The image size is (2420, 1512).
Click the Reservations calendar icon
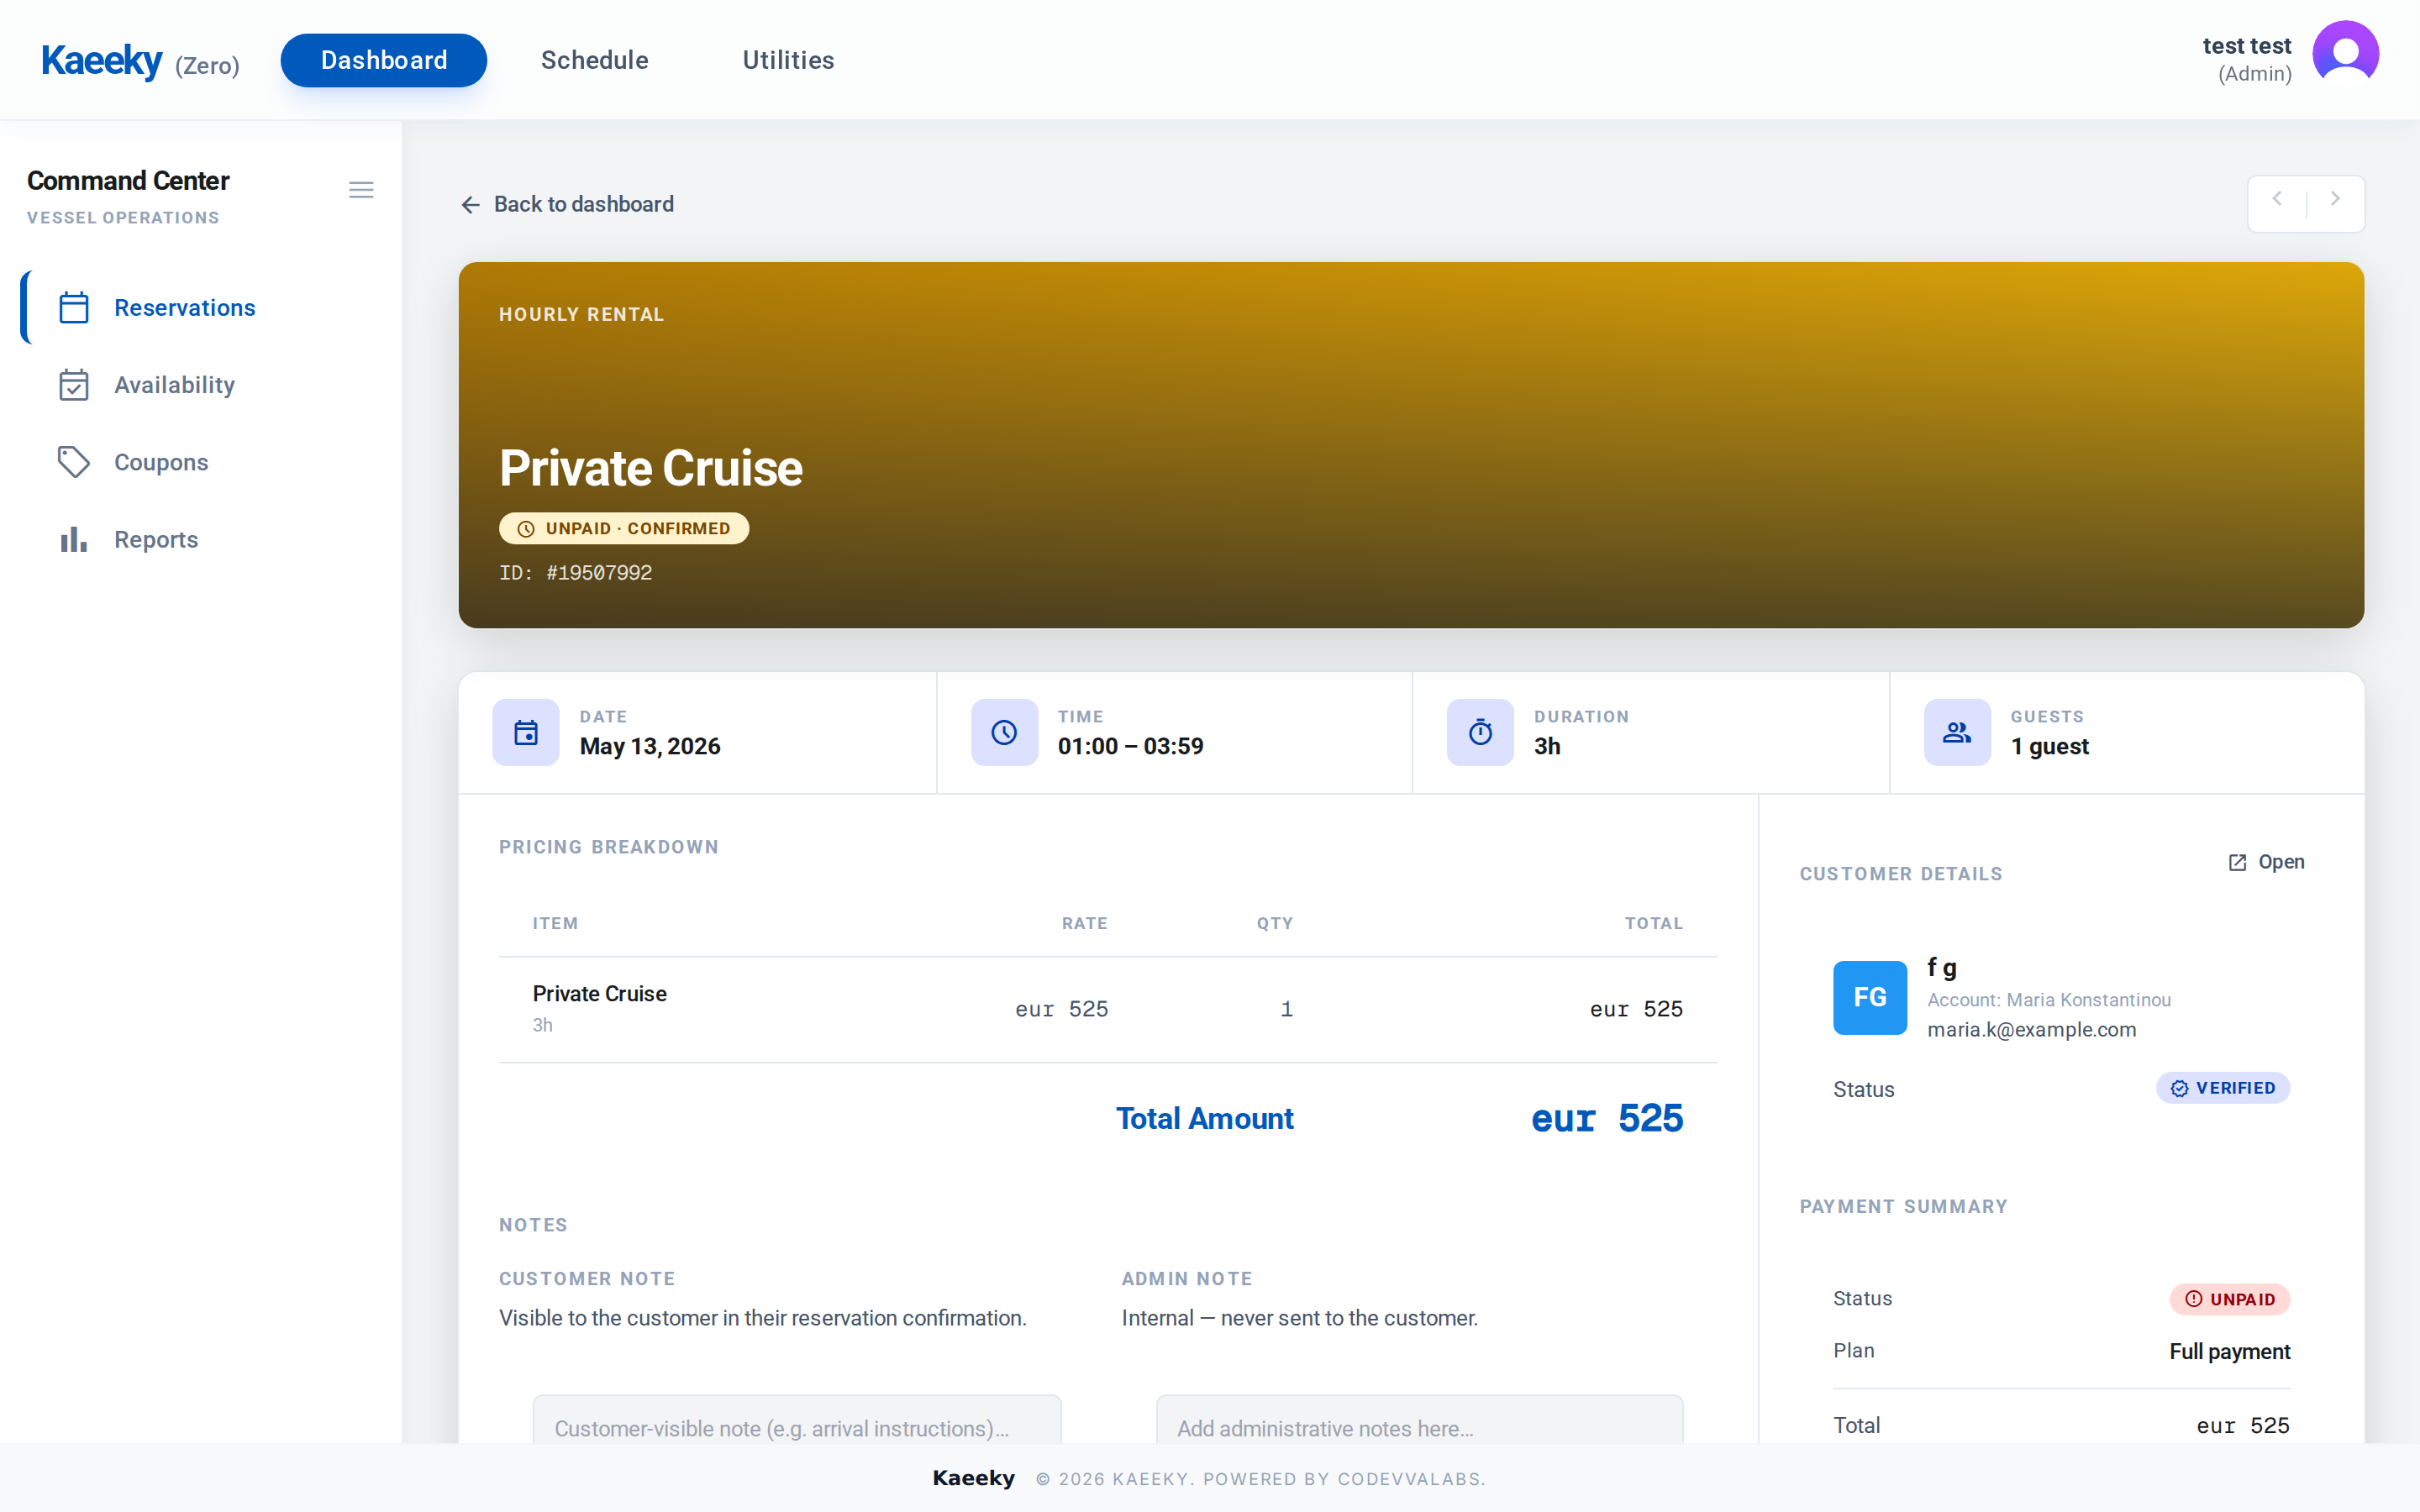tap(74, 307)
